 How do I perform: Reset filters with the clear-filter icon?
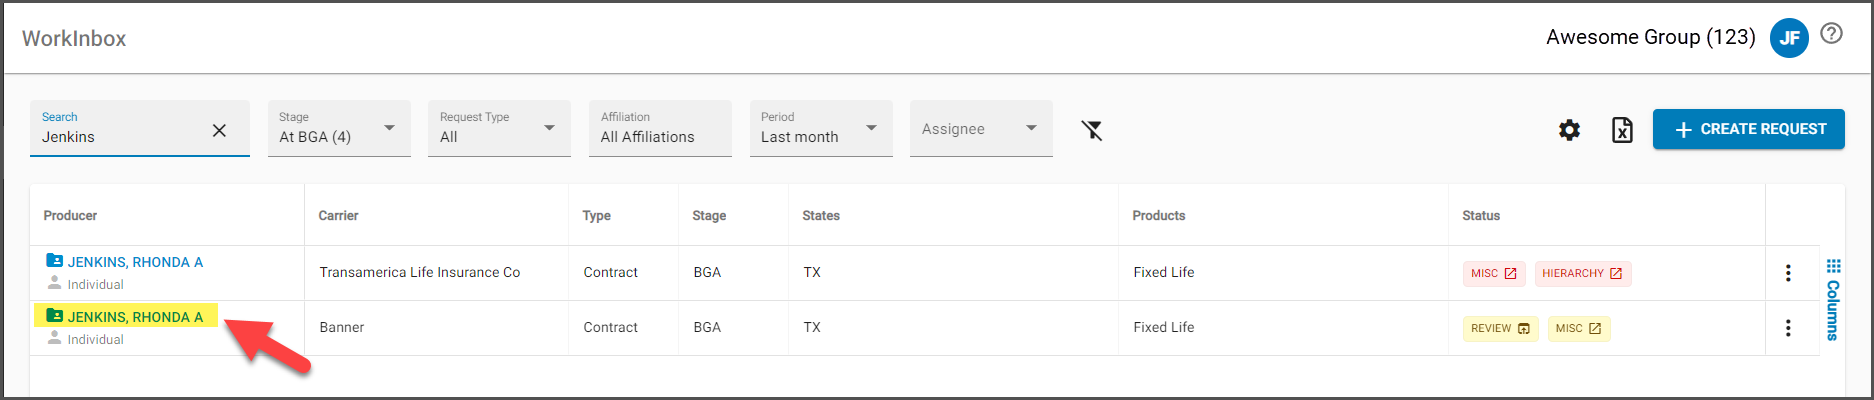point(1092,130)
